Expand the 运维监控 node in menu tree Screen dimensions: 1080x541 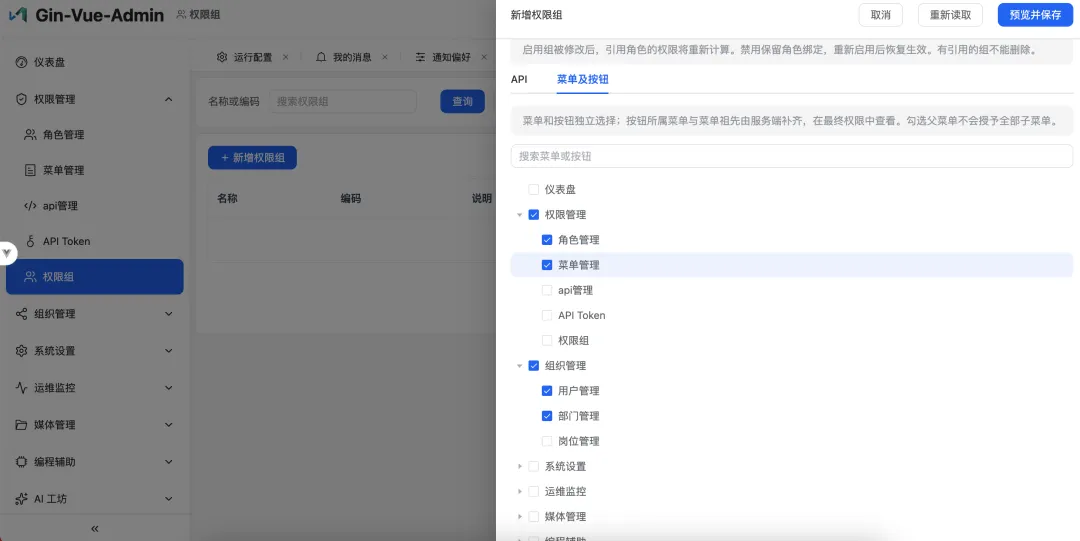(520, 491)
